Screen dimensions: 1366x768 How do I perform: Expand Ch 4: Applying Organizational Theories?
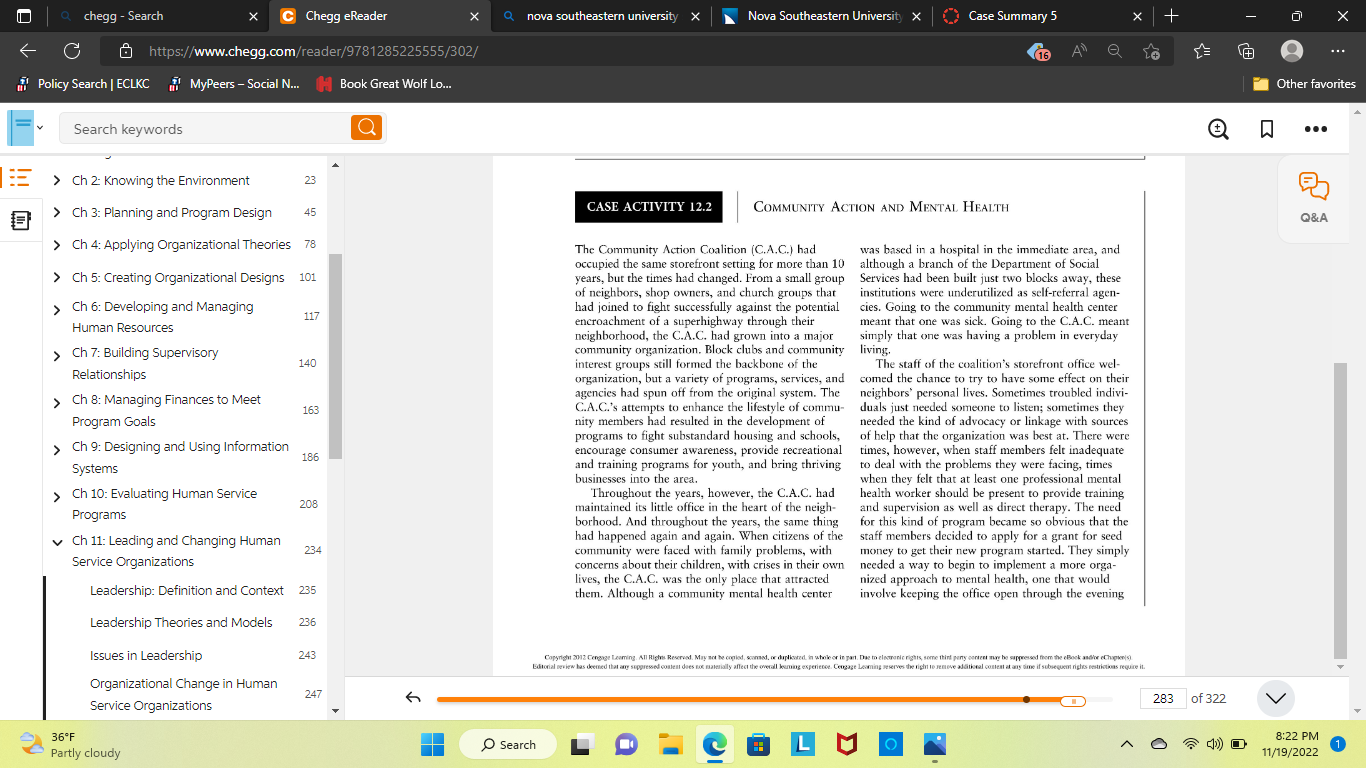click(57, 245)
